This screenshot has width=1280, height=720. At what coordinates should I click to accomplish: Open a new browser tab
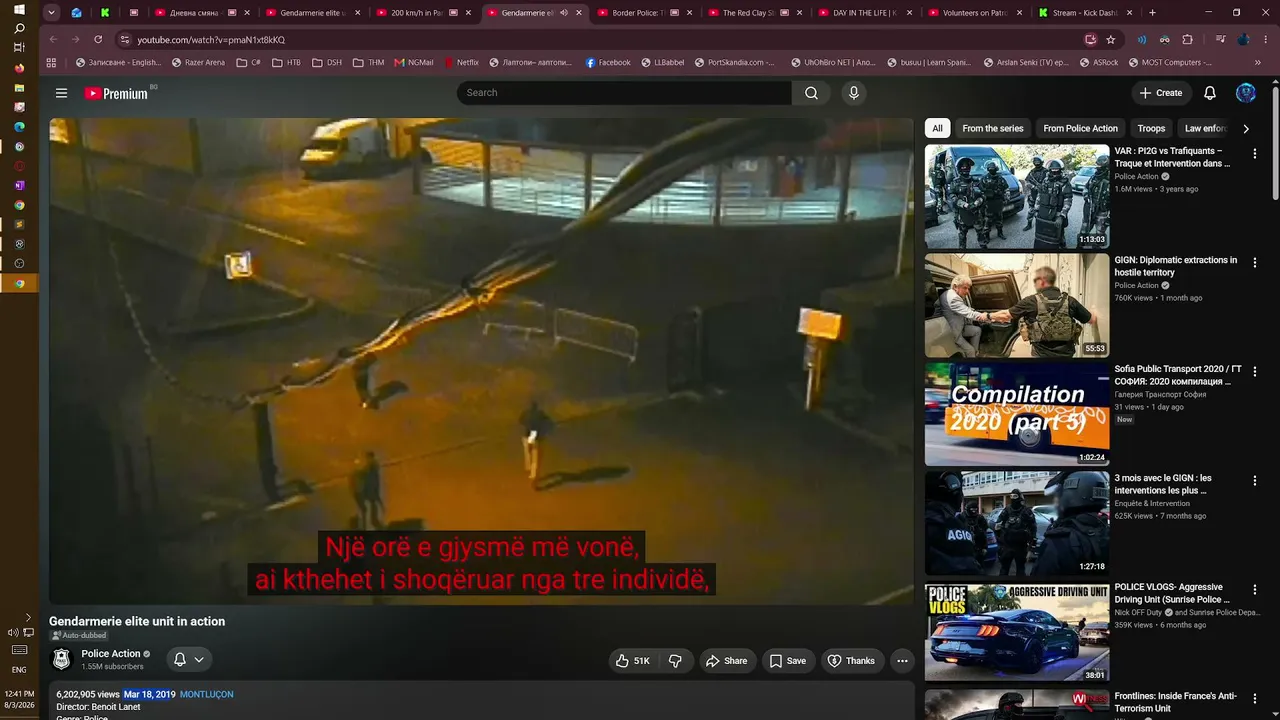pos(1152,13)
